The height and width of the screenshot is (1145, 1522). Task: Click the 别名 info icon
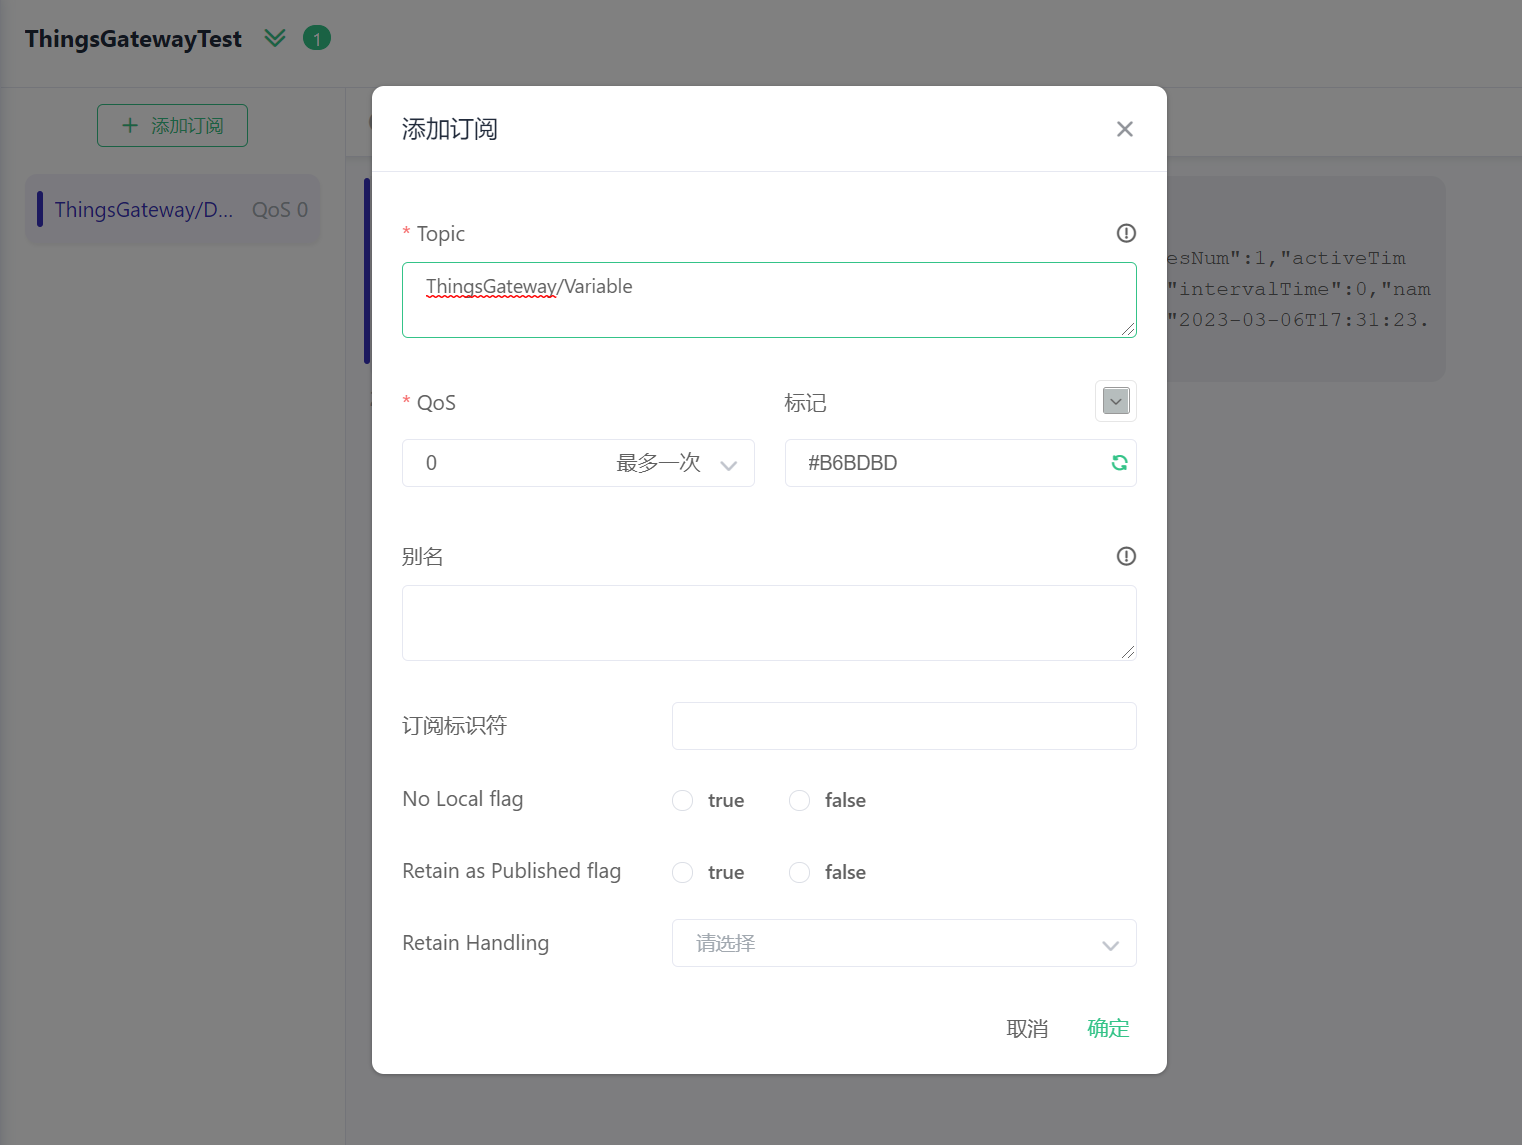pyautogui.click(x=1126, y=556)
